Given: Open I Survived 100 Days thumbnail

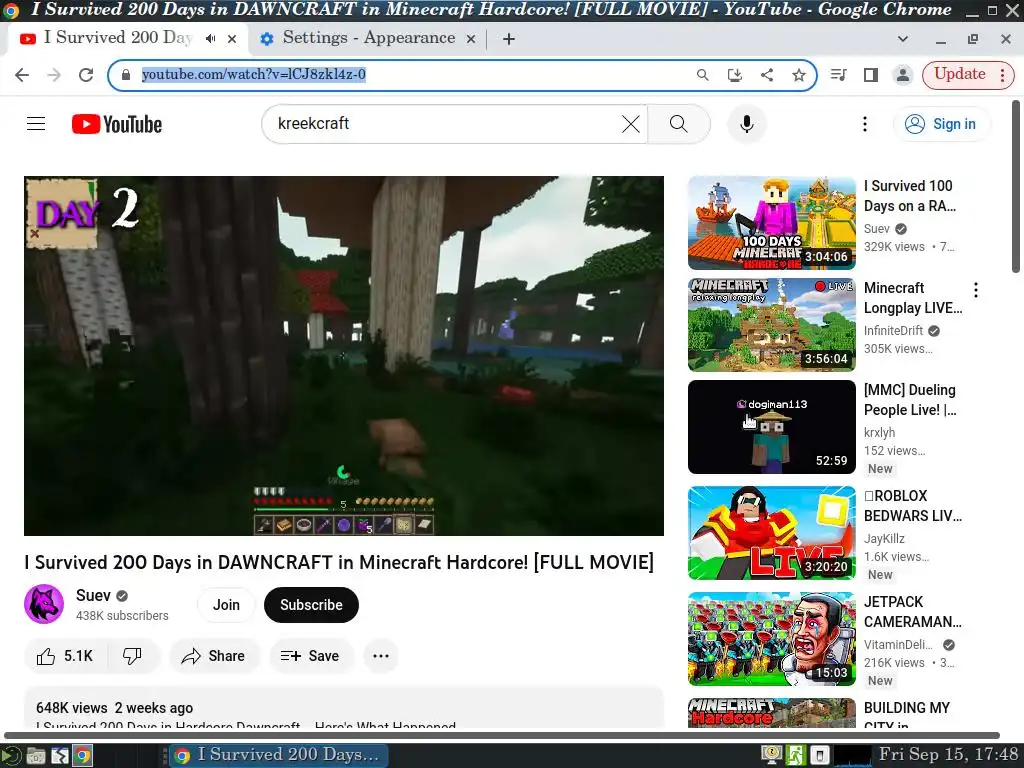Looking at the screenshot, I should coord(771,223).
